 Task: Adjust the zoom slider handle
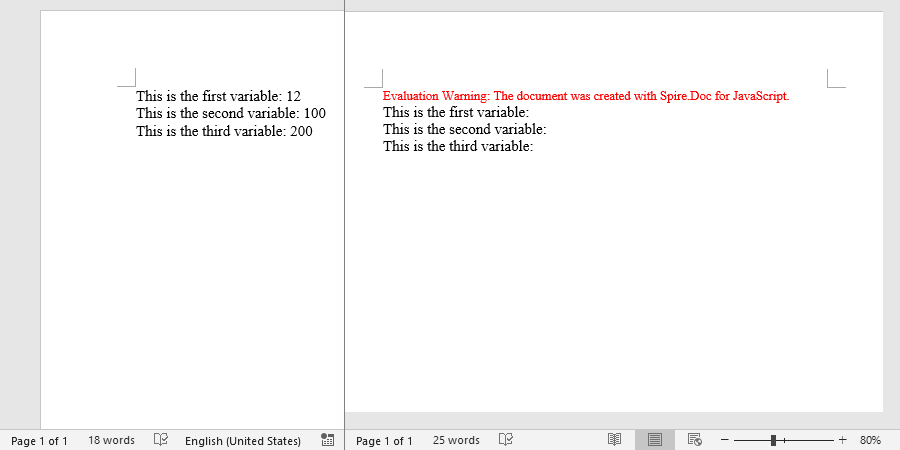pos(773,440)
